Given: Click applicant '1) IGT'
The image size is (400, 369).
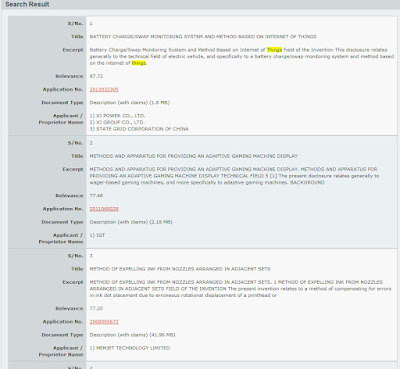Looking at the screenshot, I should point(97,235).
